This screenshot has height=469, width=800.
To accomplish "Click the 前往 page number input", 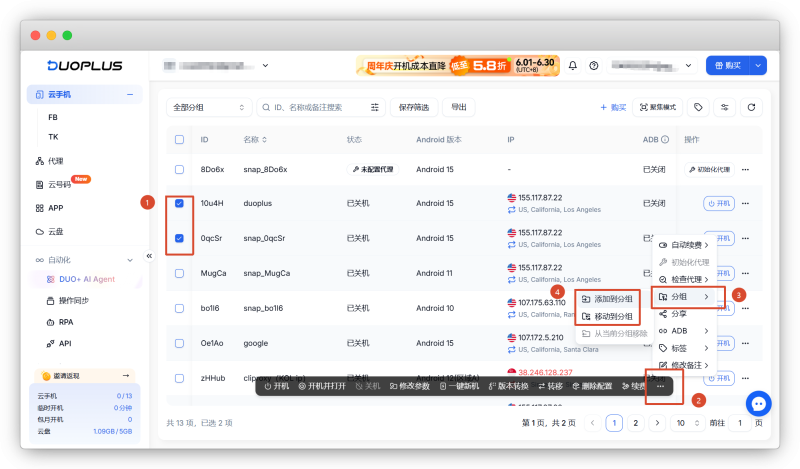I will click(740, 423).
